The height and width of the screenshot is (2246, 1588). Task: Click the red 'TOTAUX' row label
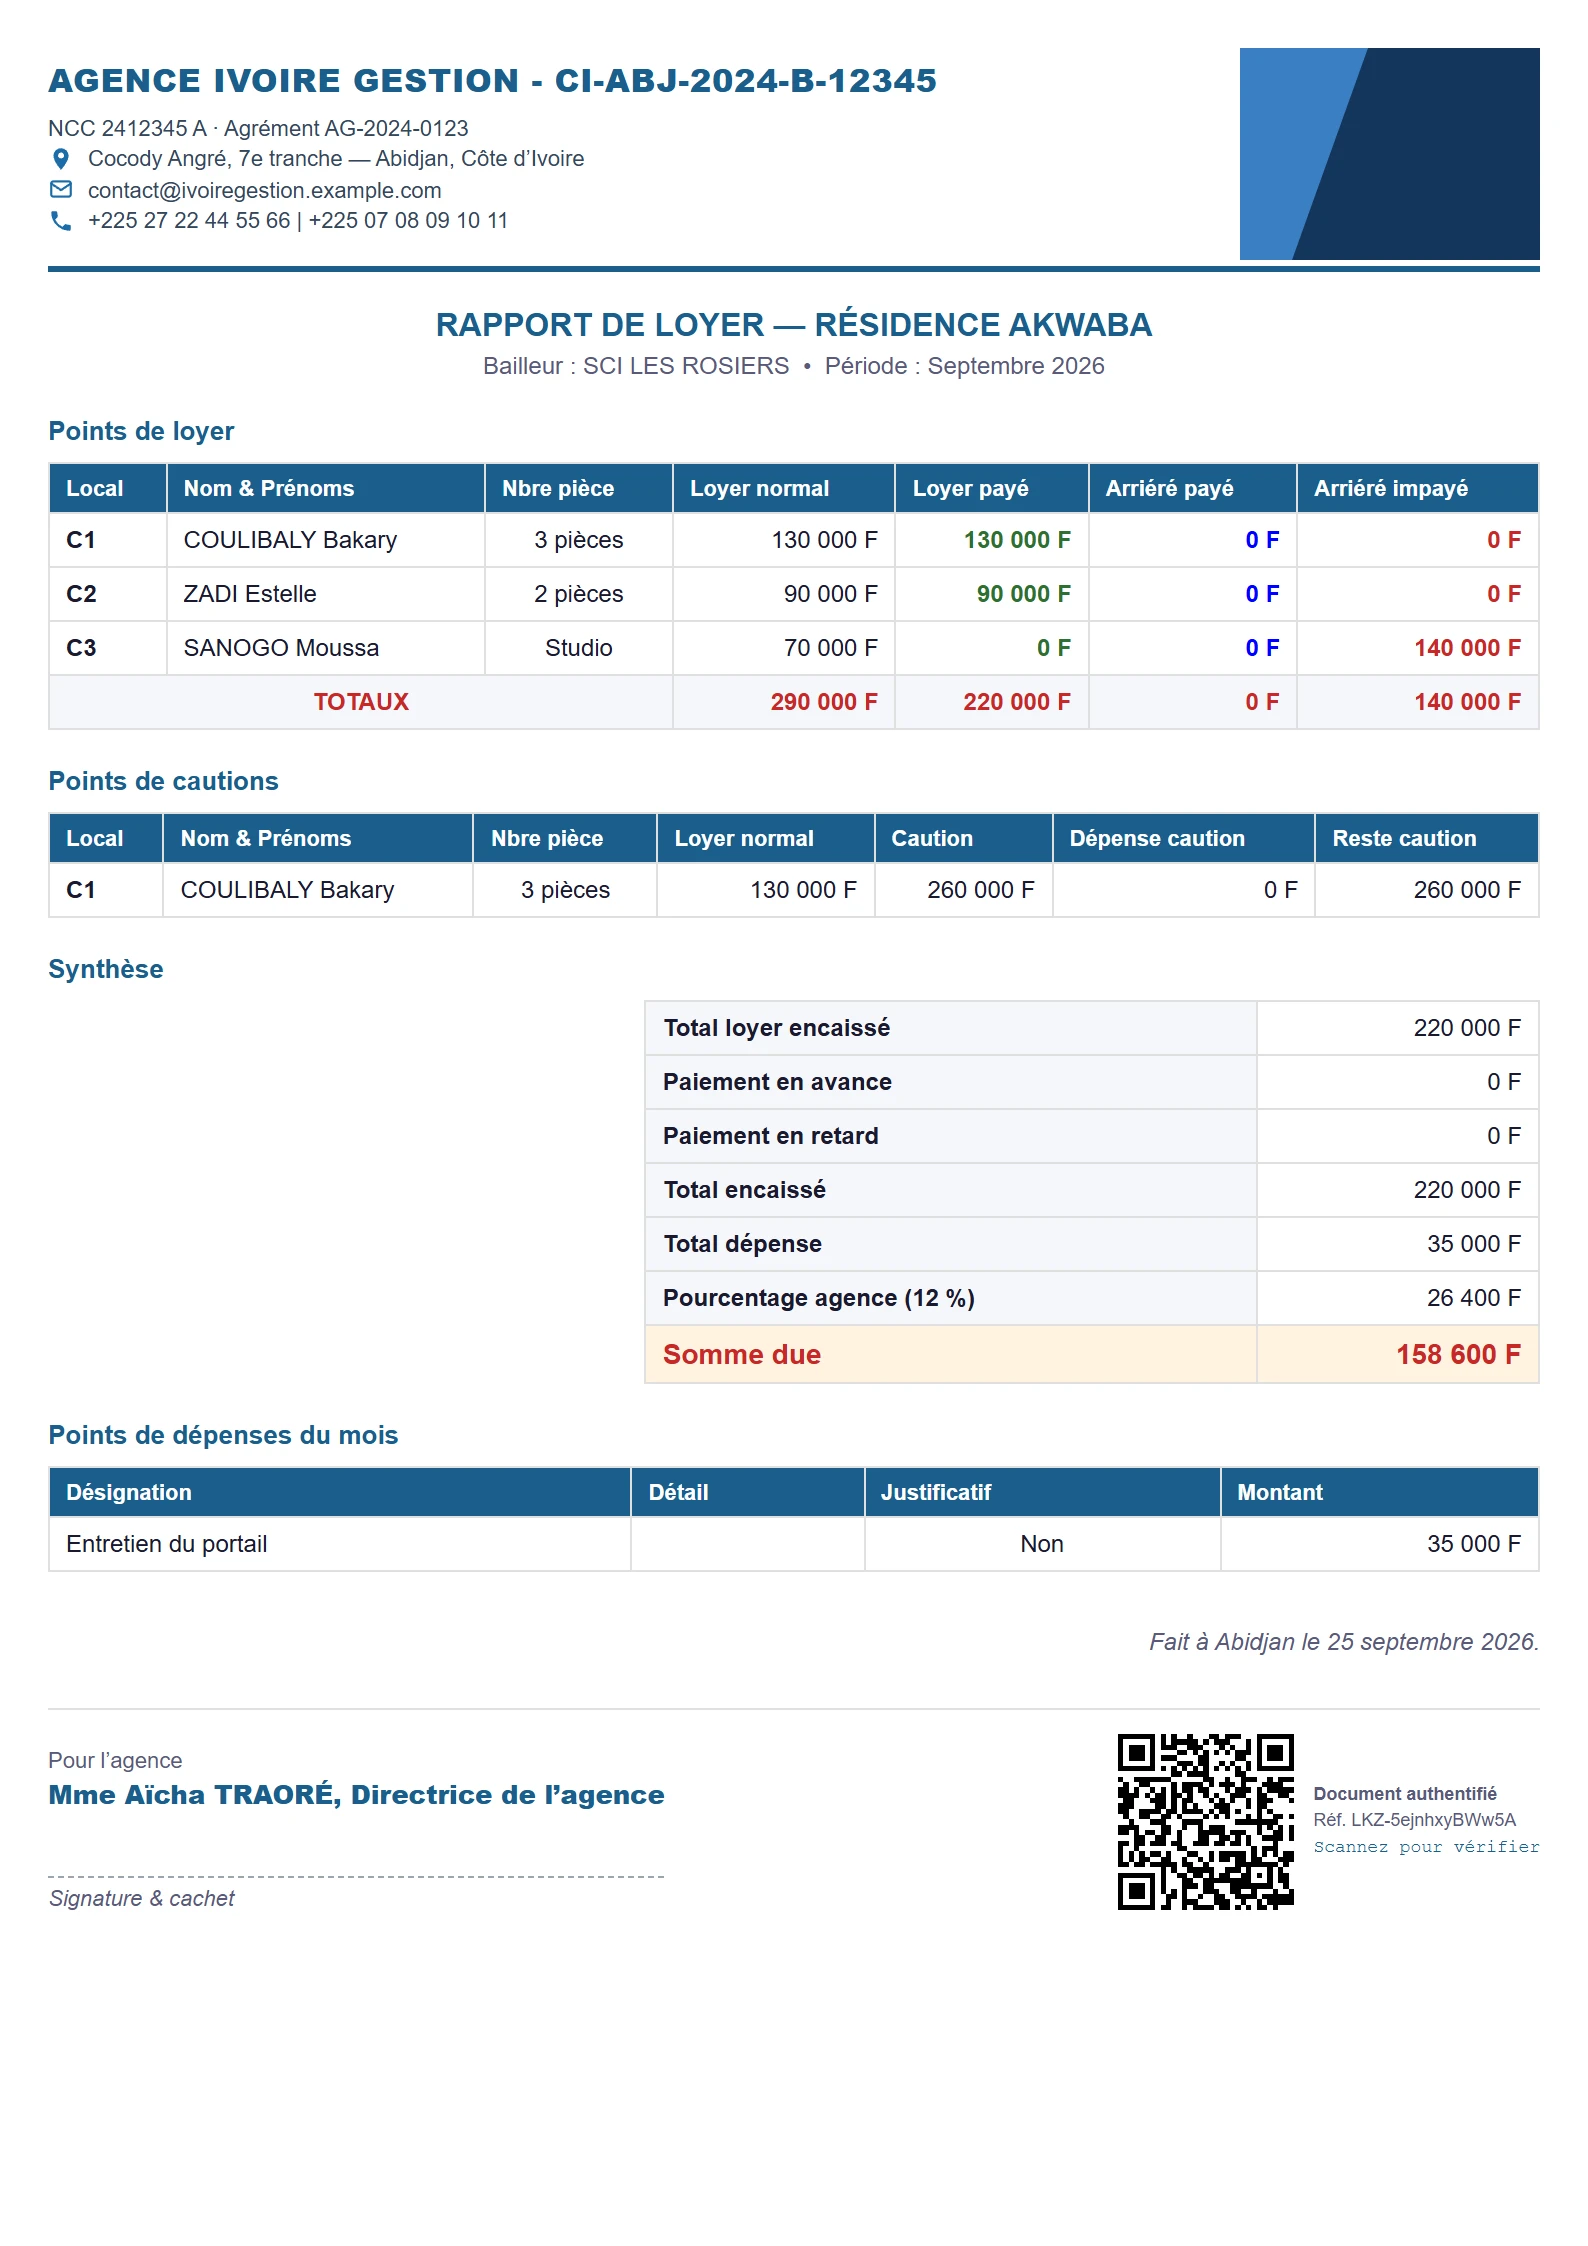click(x=361, y=702)
